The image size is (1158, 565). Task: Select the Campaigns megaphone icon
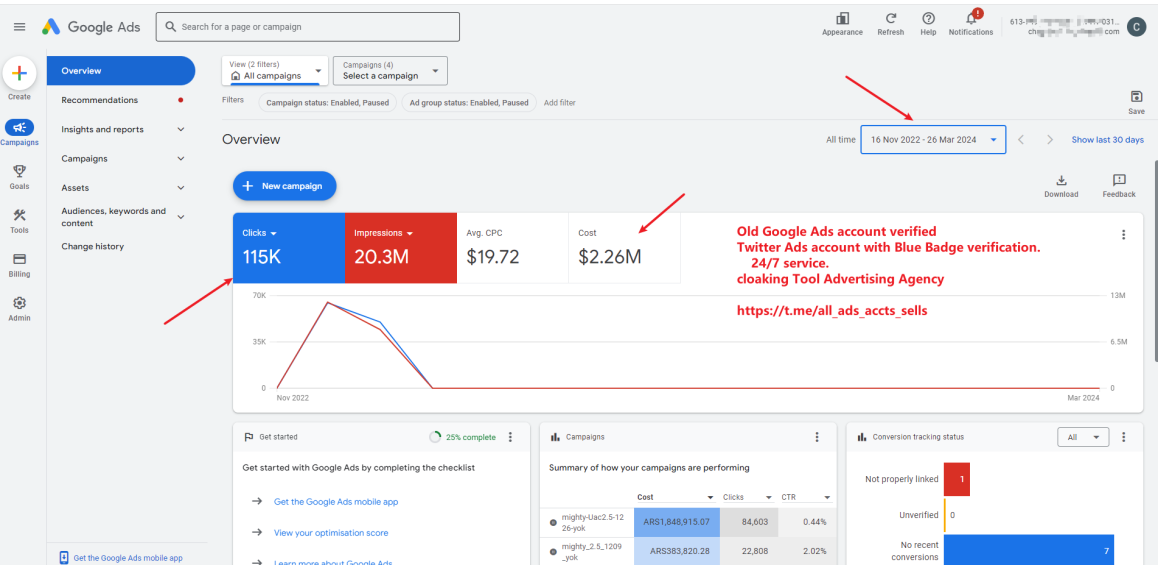click(19, 127)
